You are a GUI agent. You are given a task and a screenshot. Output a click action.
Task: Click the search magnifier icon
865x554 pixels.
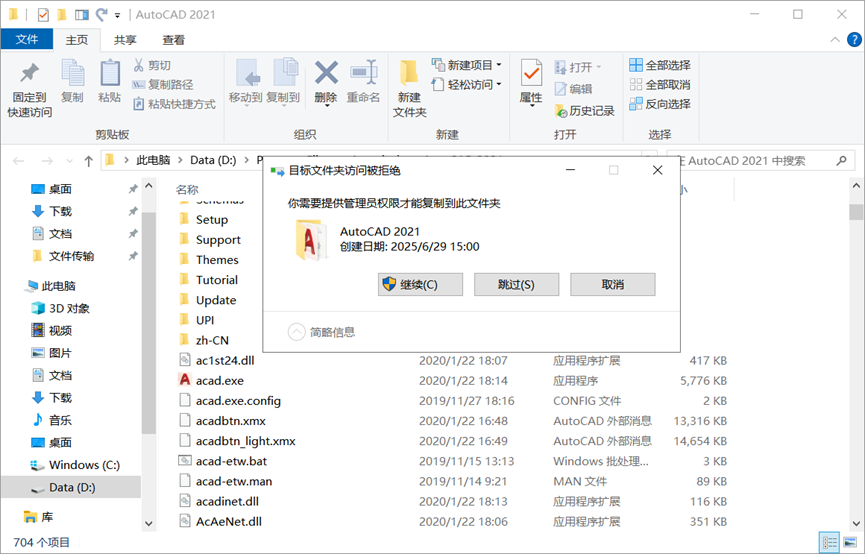(x=841, y=161)
